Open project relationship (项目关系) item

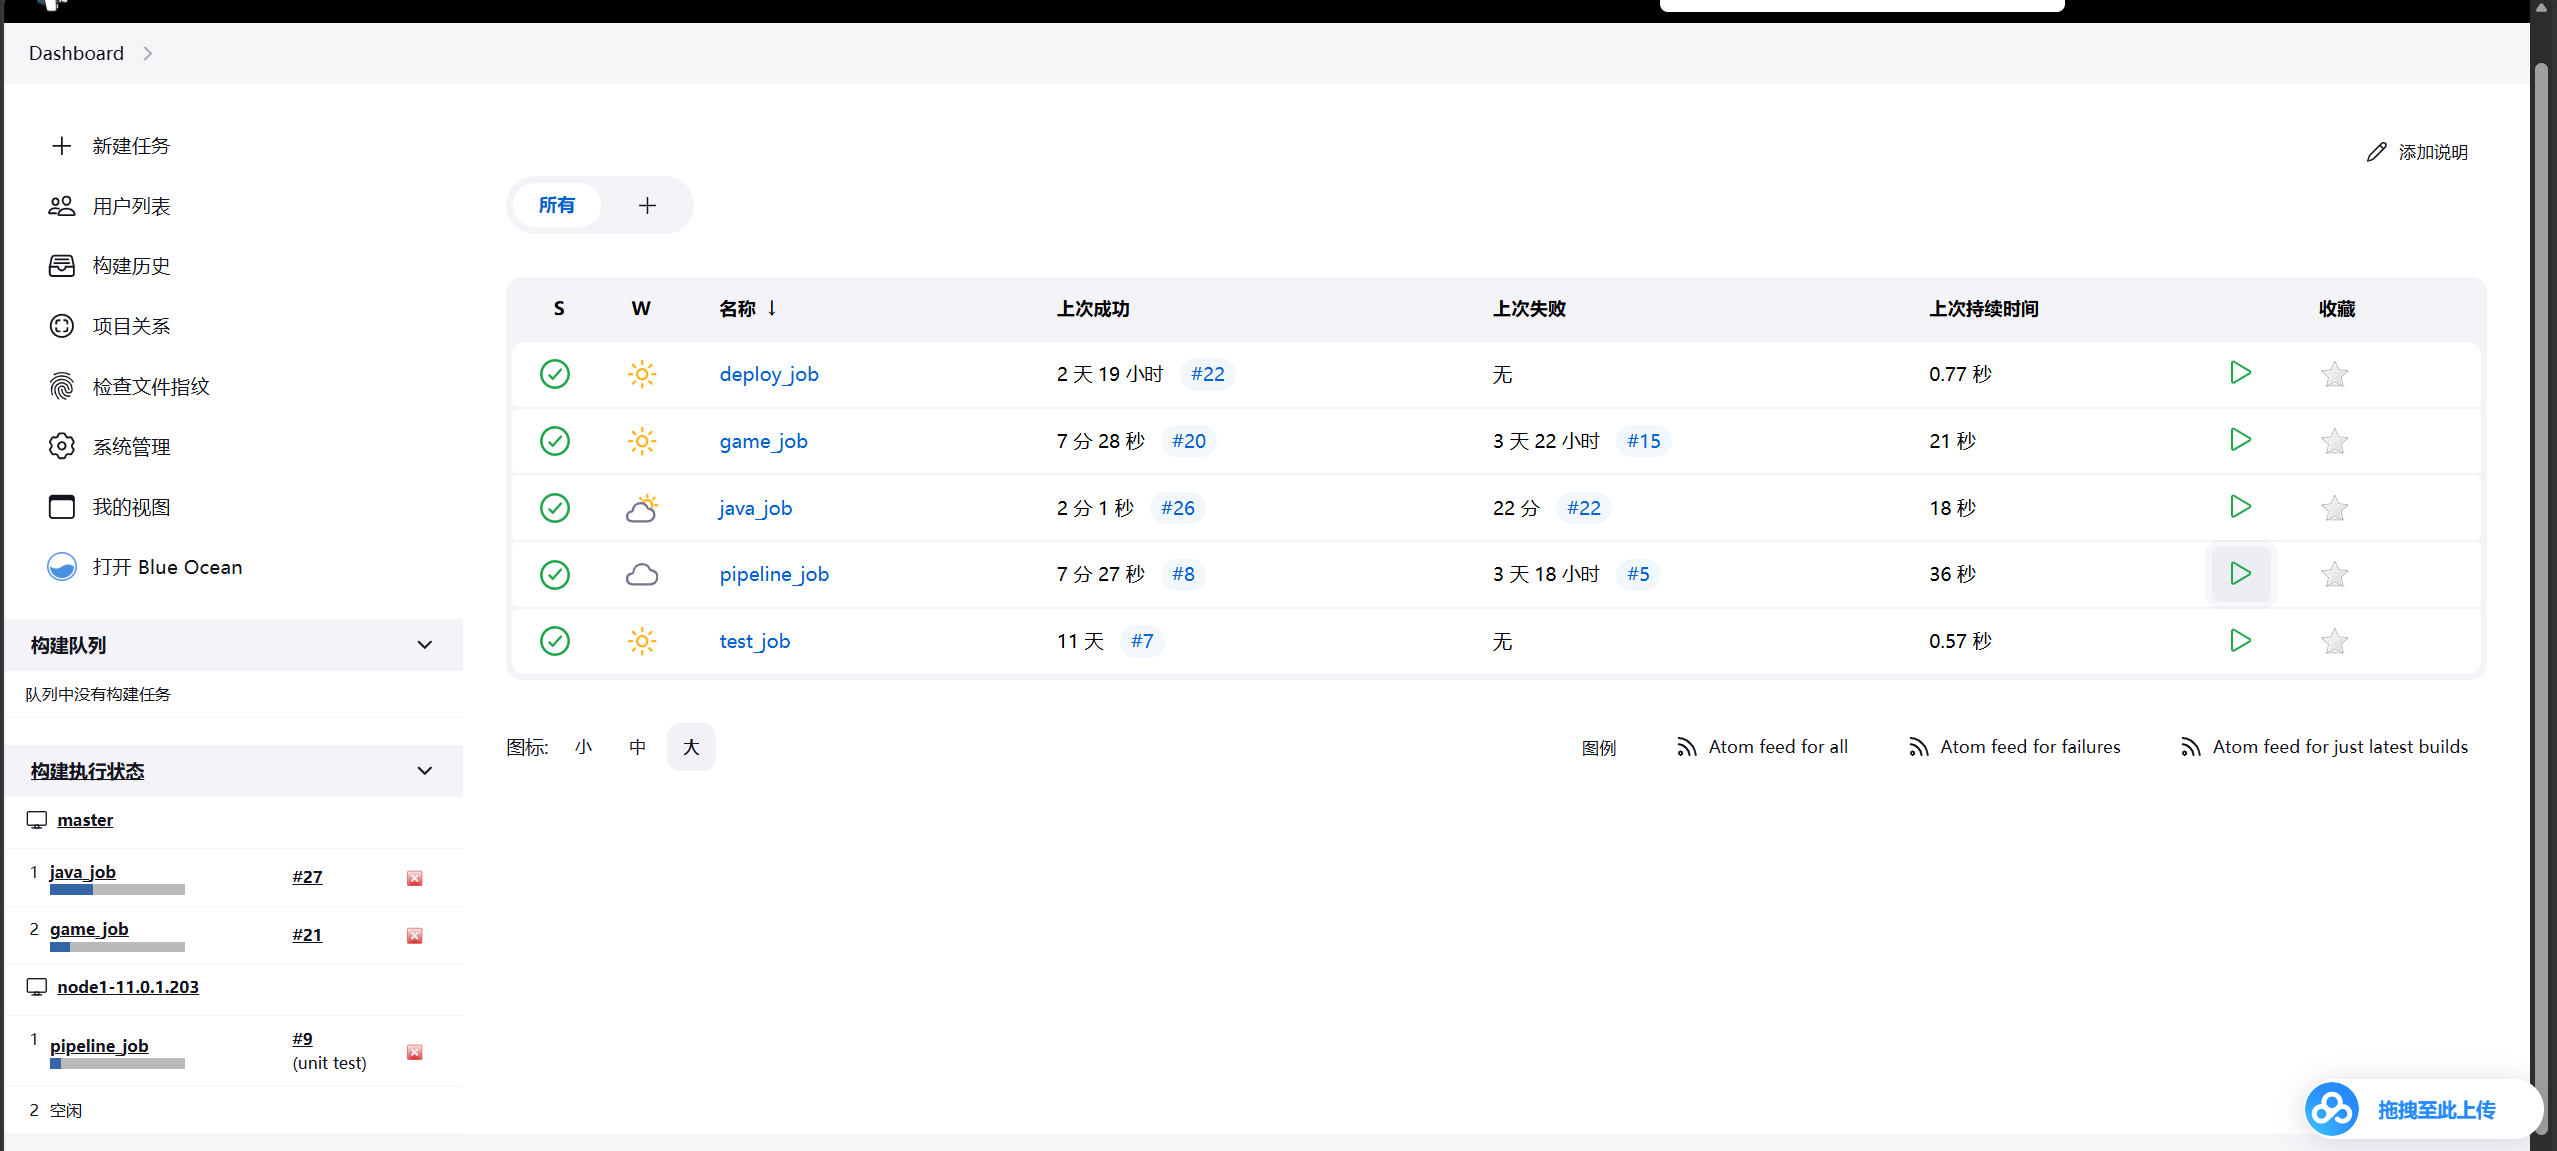tap(110, 326)
